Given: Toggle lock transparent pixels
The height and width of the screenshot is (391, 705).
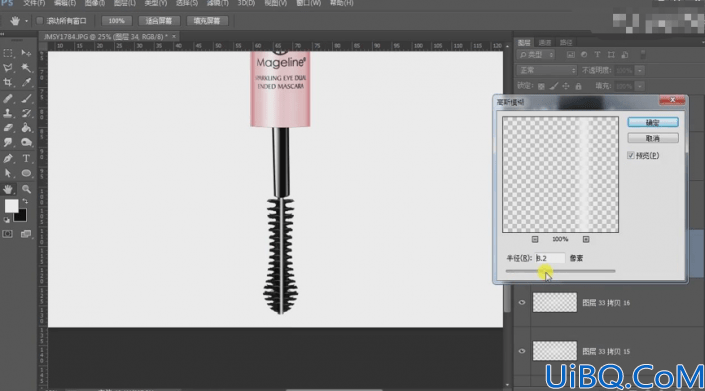Looking at the screenshot, I should click(x=541, y=86).
